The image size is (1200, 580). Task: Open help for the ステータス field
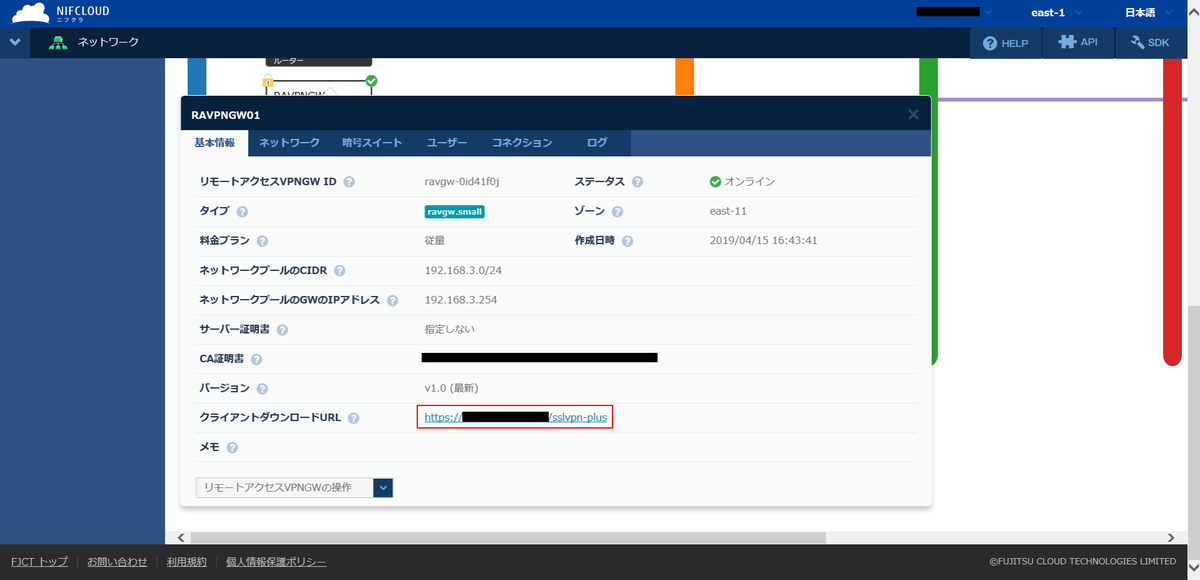coord(639,182)
